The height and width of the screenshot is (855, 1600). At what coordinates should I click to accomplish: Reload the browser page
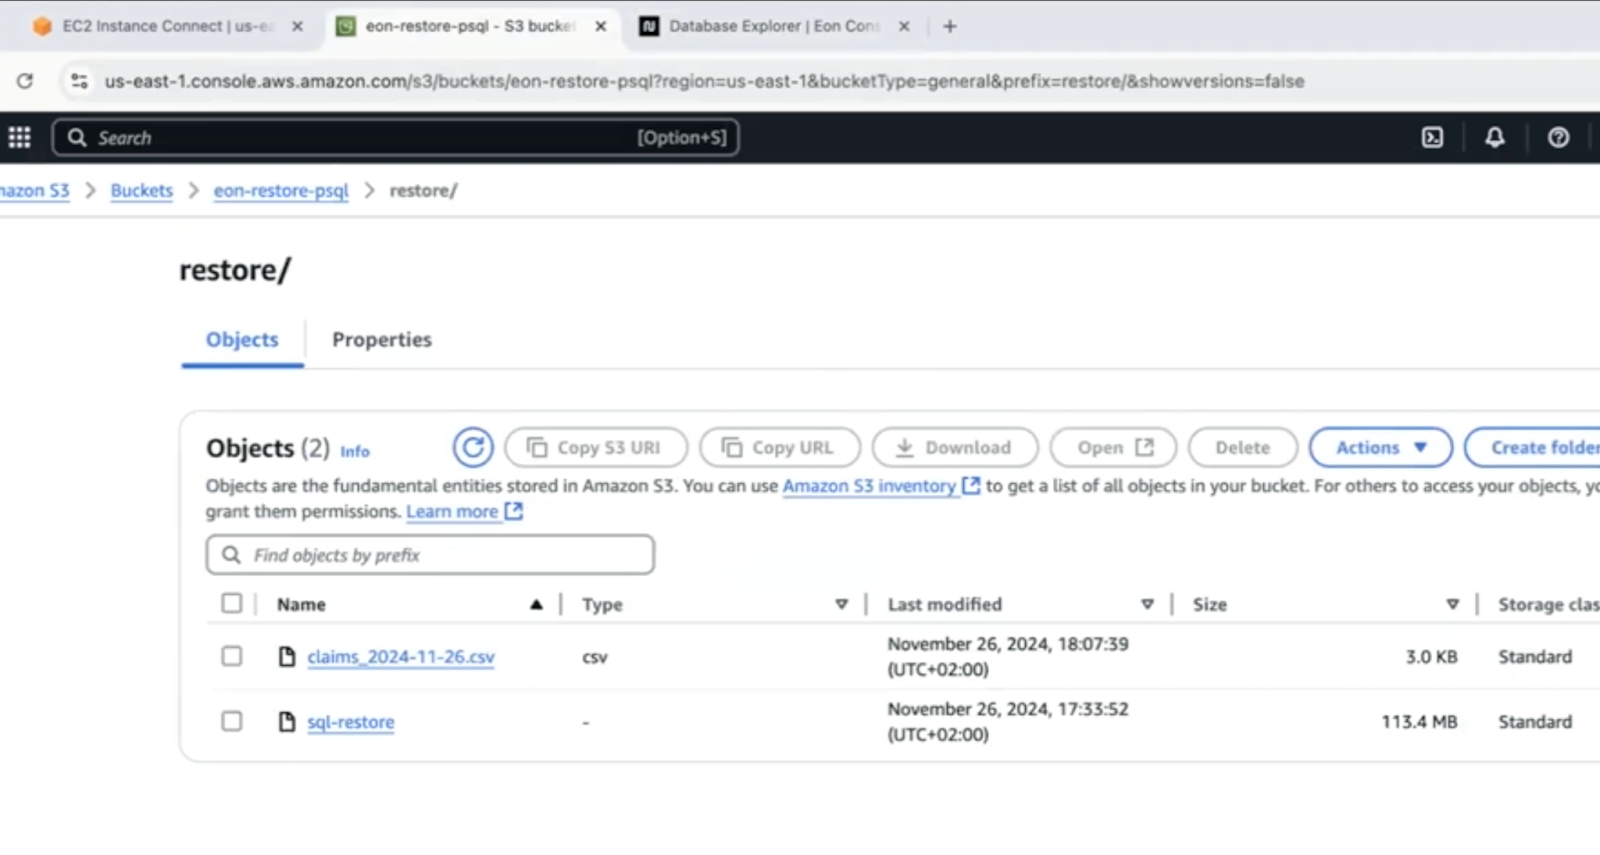tap(25, 81)
